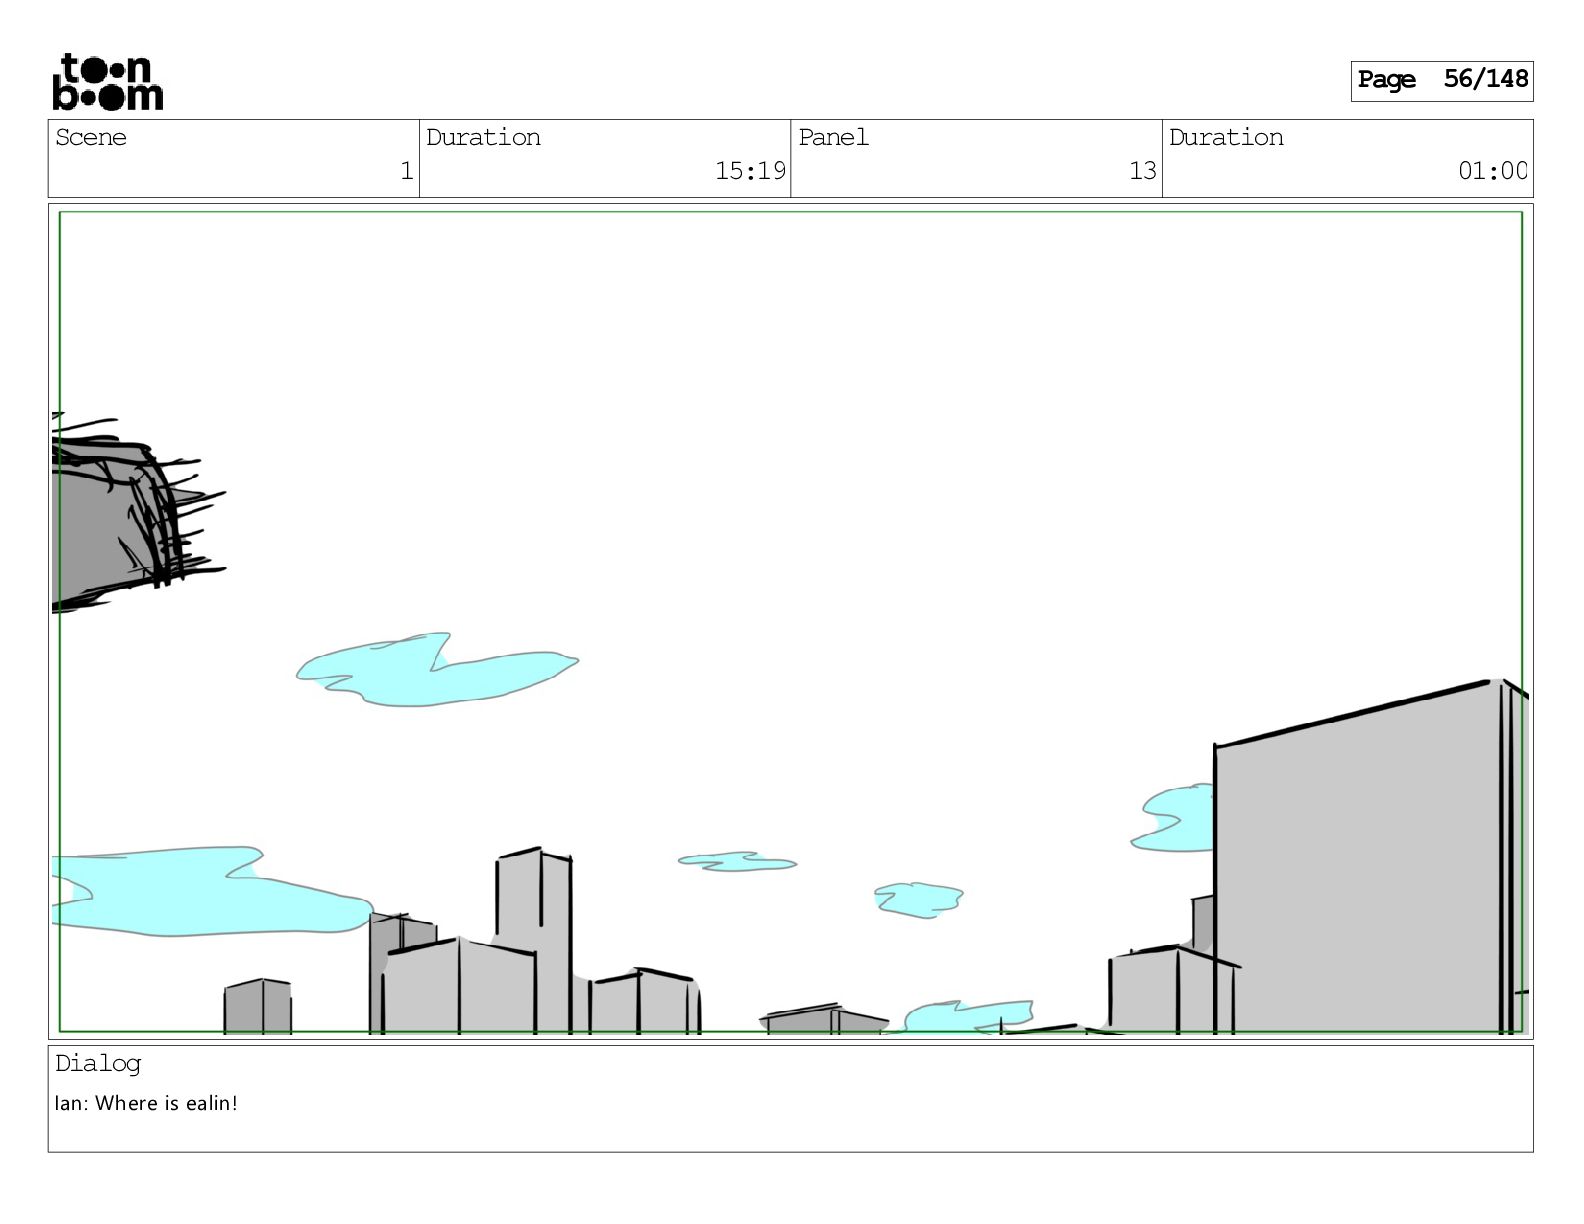Click the scene number value '1'

coord(406,171)
